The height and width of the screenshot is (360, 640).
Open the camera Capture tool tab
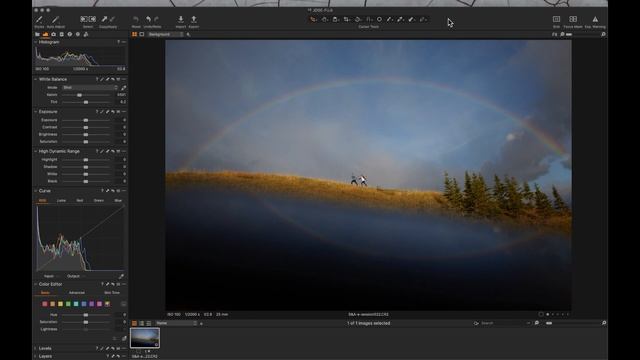pyautogui.click(x=53, y=34)
